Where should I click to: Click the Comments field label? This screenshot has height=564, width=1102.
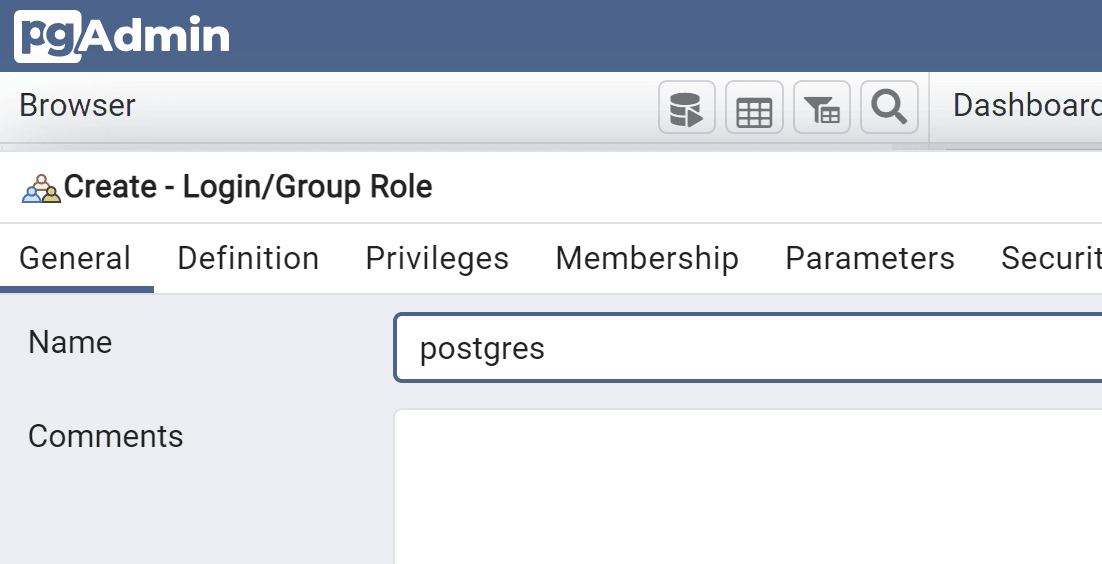click(x=105, y=437)
